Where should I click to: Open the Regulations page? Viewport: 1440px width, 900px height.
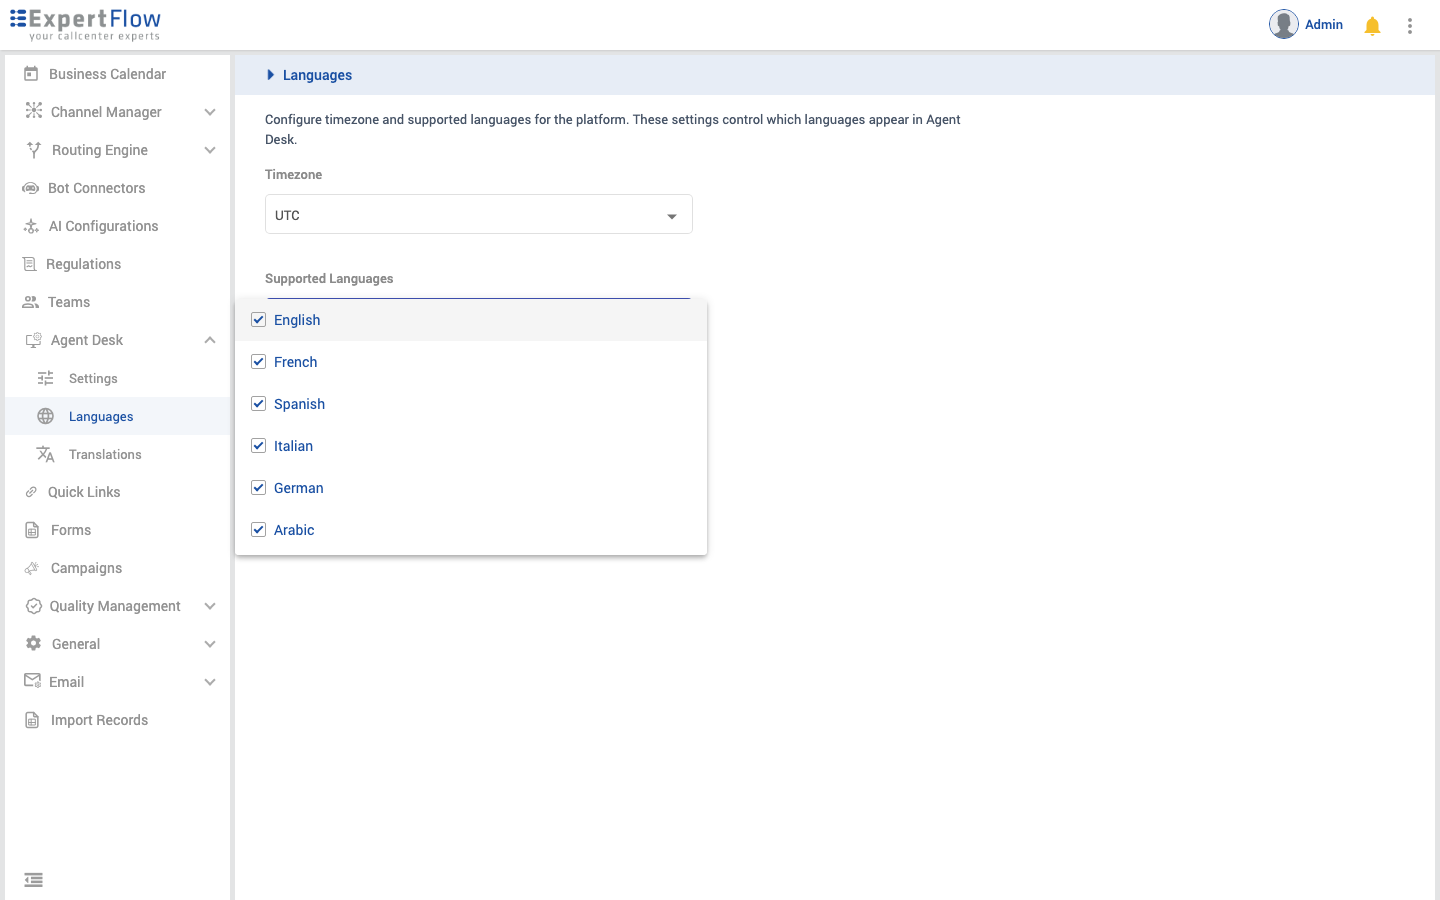pos(117,264)
